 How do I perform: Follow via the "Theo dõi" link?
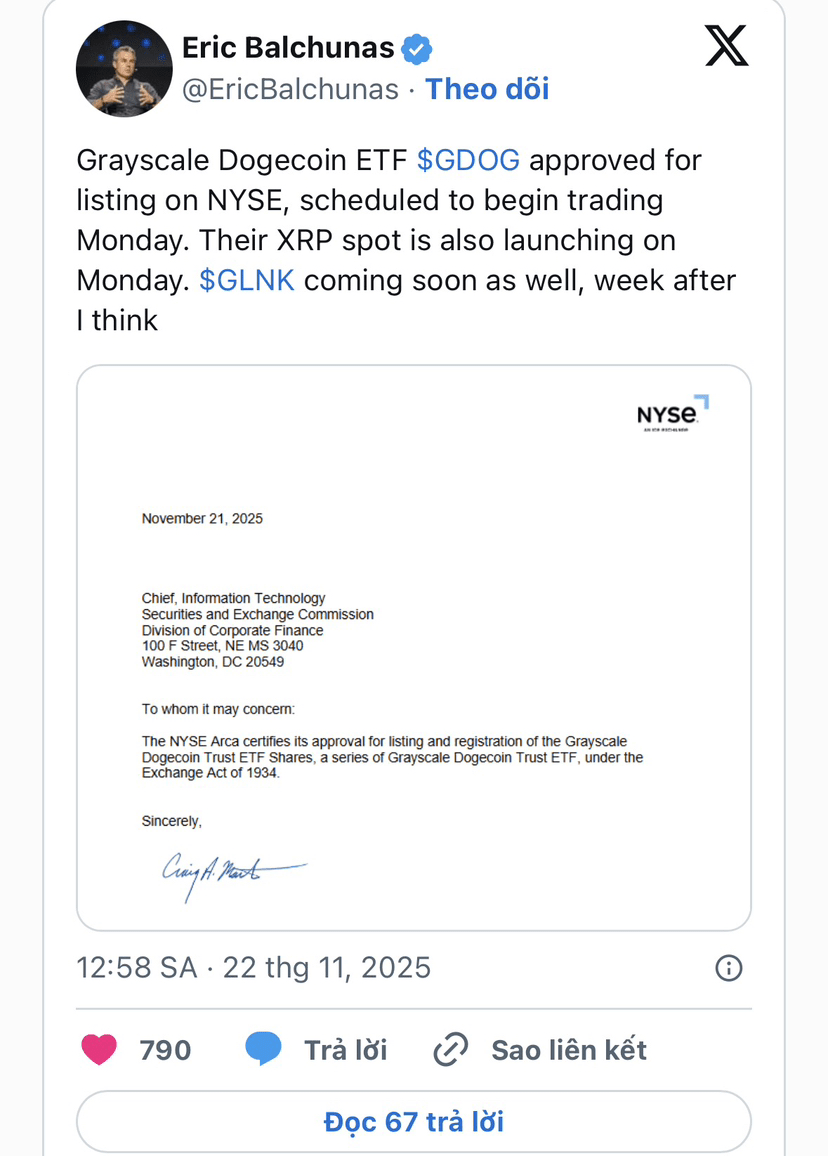click(x=487, y=89)
